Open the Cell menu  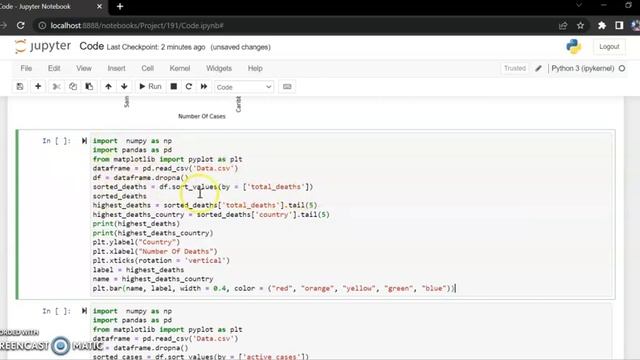147,68
